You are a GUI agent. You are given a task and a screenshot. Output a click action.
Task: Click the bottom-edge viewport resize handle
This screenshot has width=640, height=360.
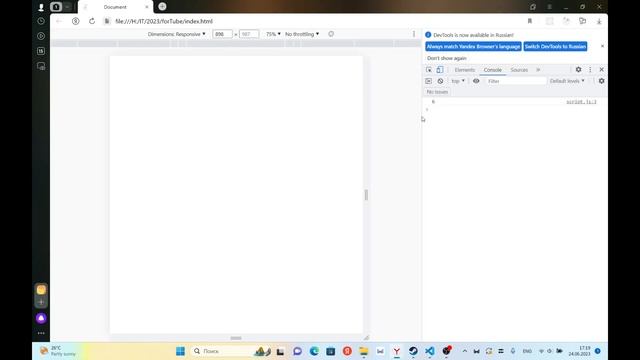[236, 338]
